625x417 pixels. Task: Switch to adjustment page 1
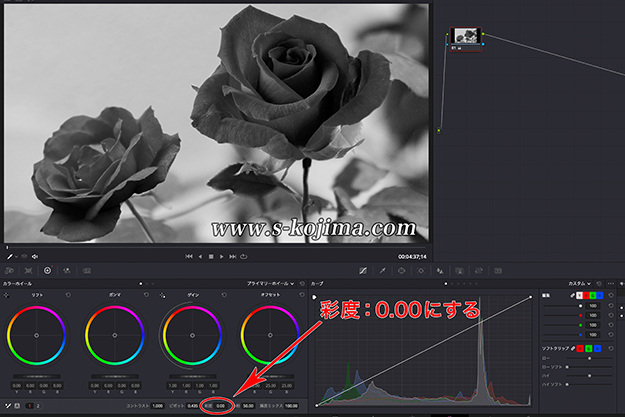tap(29, 406)
